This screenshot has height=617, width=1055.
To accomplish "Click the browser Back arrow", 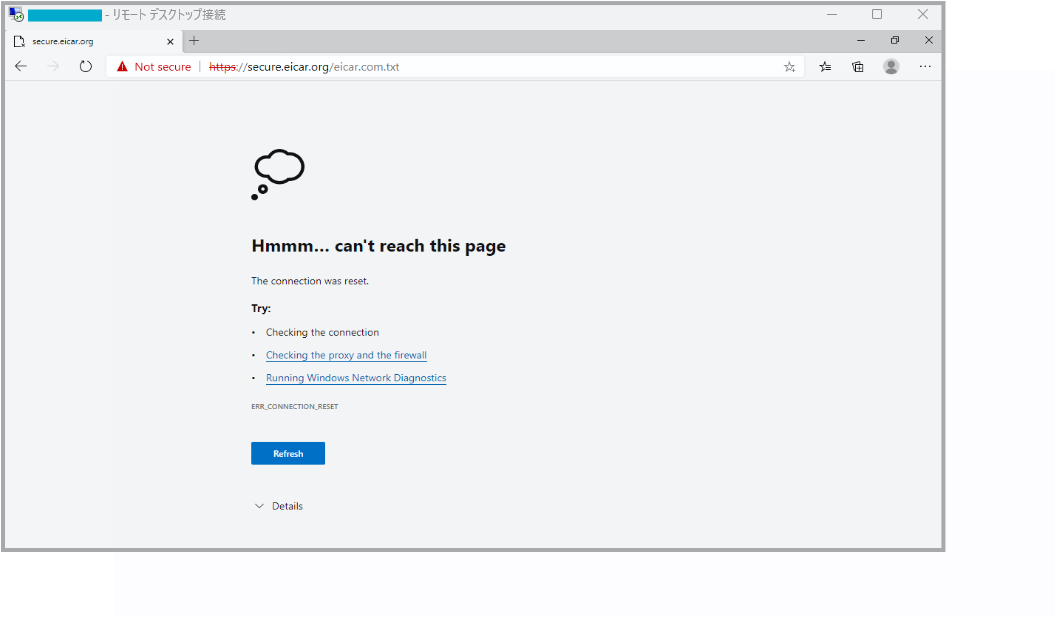I will pos(21,66).
